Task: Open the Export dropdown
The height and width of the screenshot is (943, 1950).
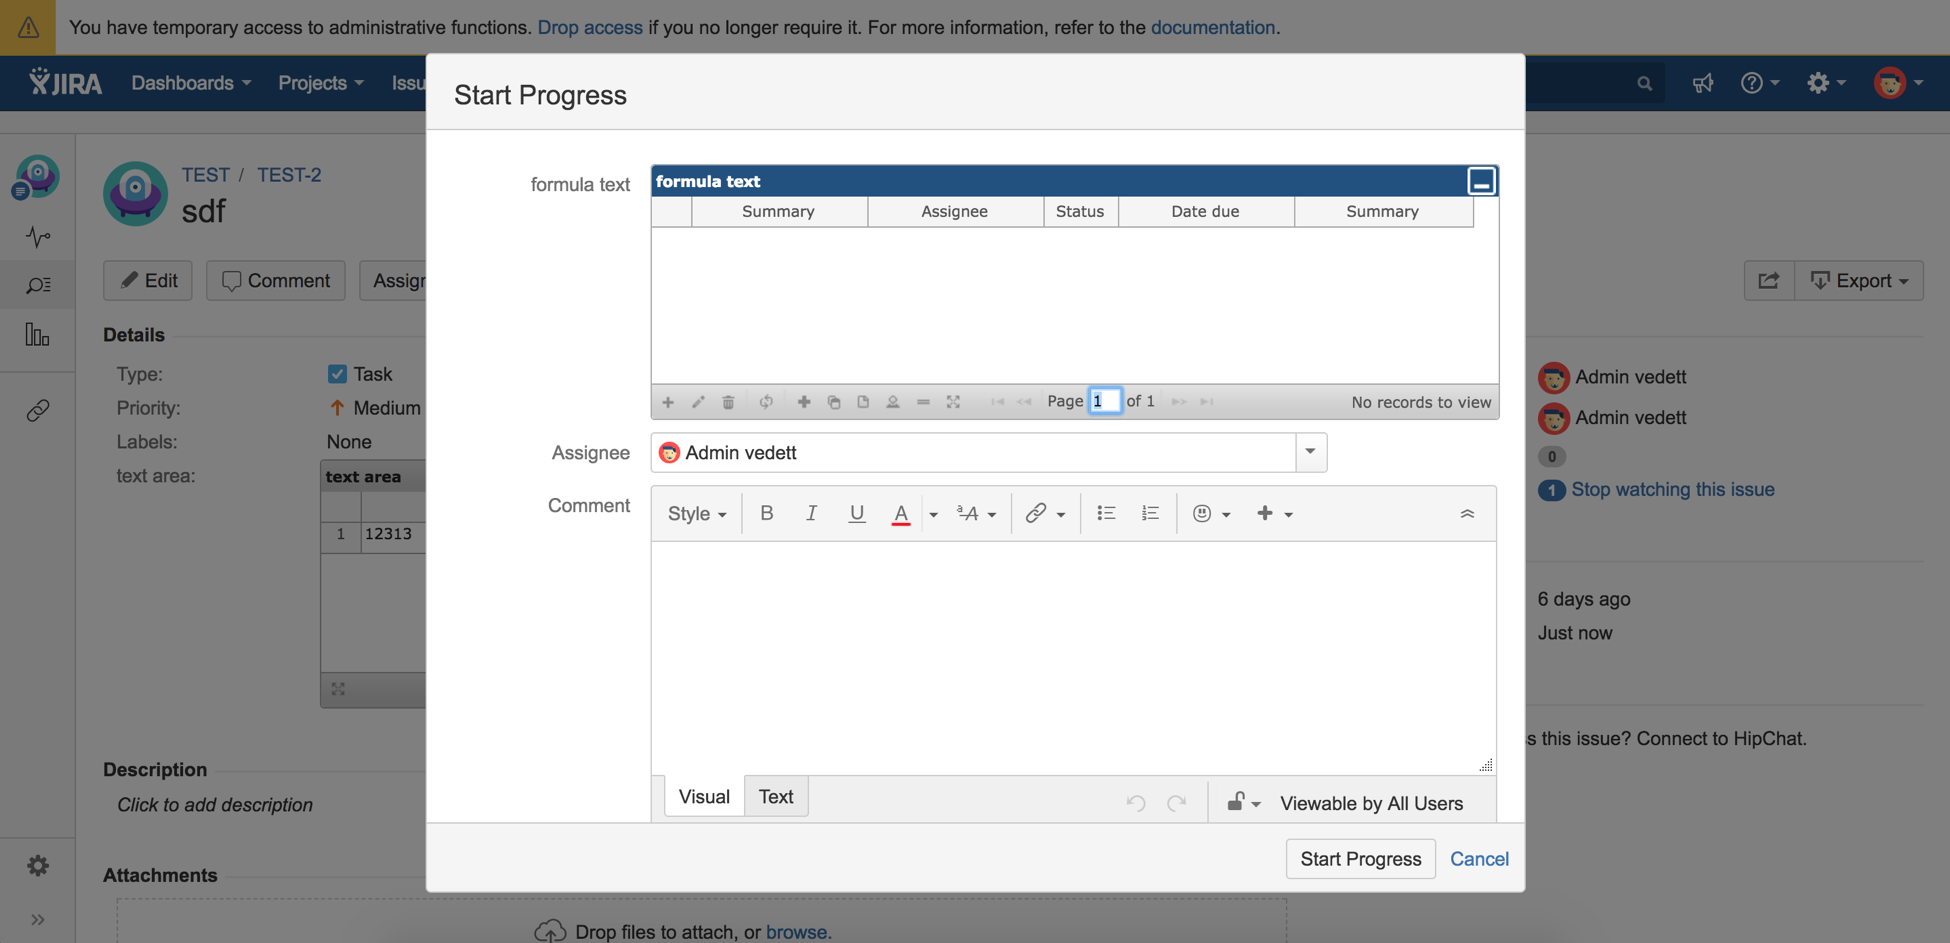Action: point(1859,281)
